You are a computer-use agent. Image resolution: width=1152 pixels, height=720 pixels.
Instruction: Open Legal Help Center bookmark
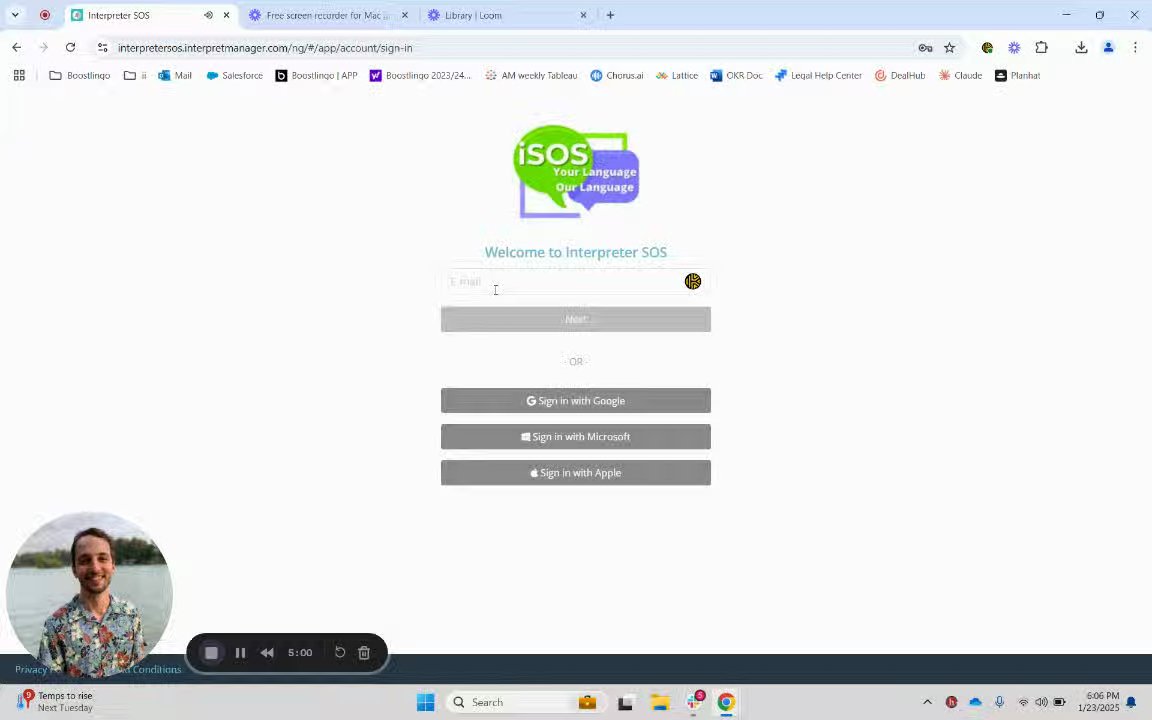(x=818, y=75)
